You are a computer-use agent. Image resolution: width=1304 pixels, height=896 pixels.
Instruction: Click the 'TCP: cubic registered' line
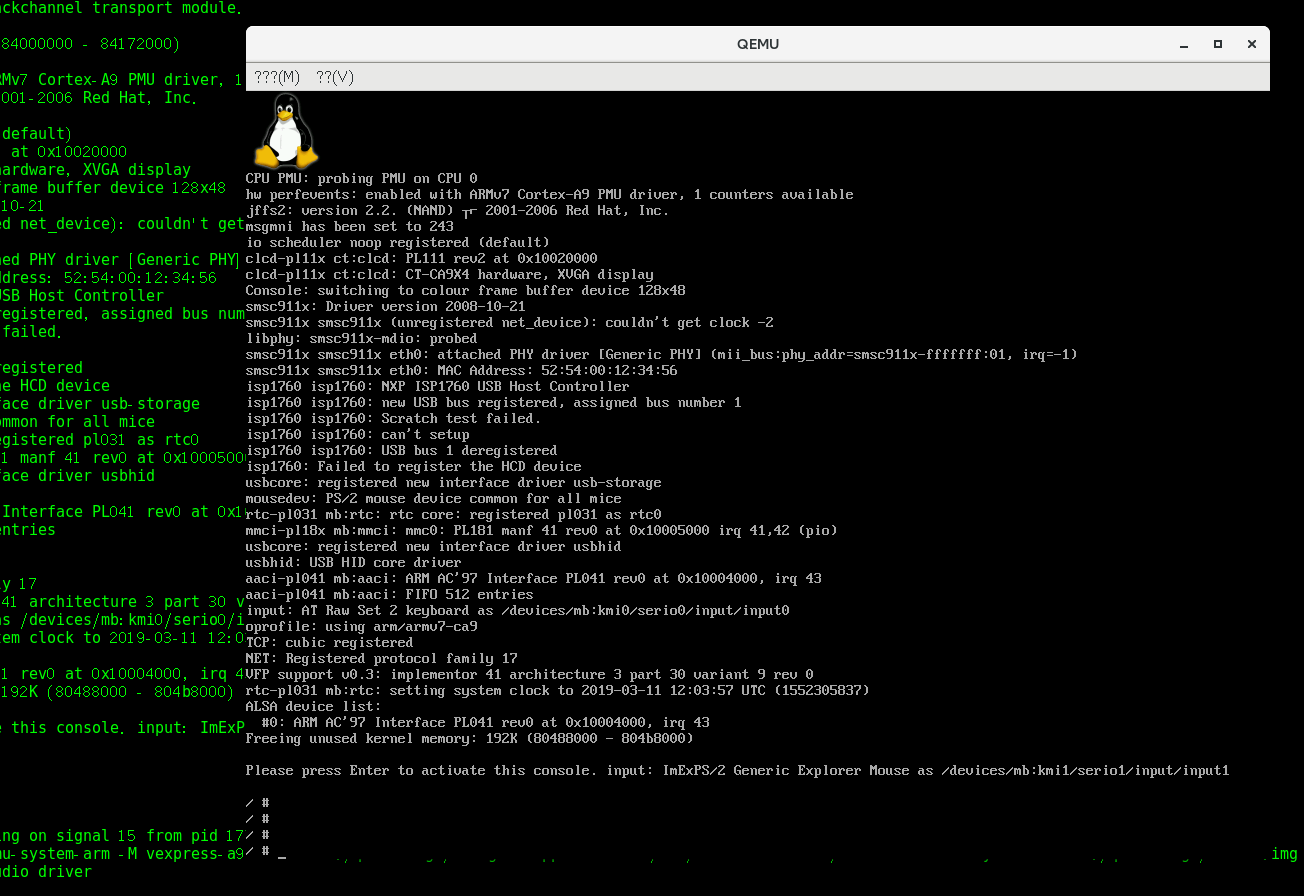click(329, 643)
